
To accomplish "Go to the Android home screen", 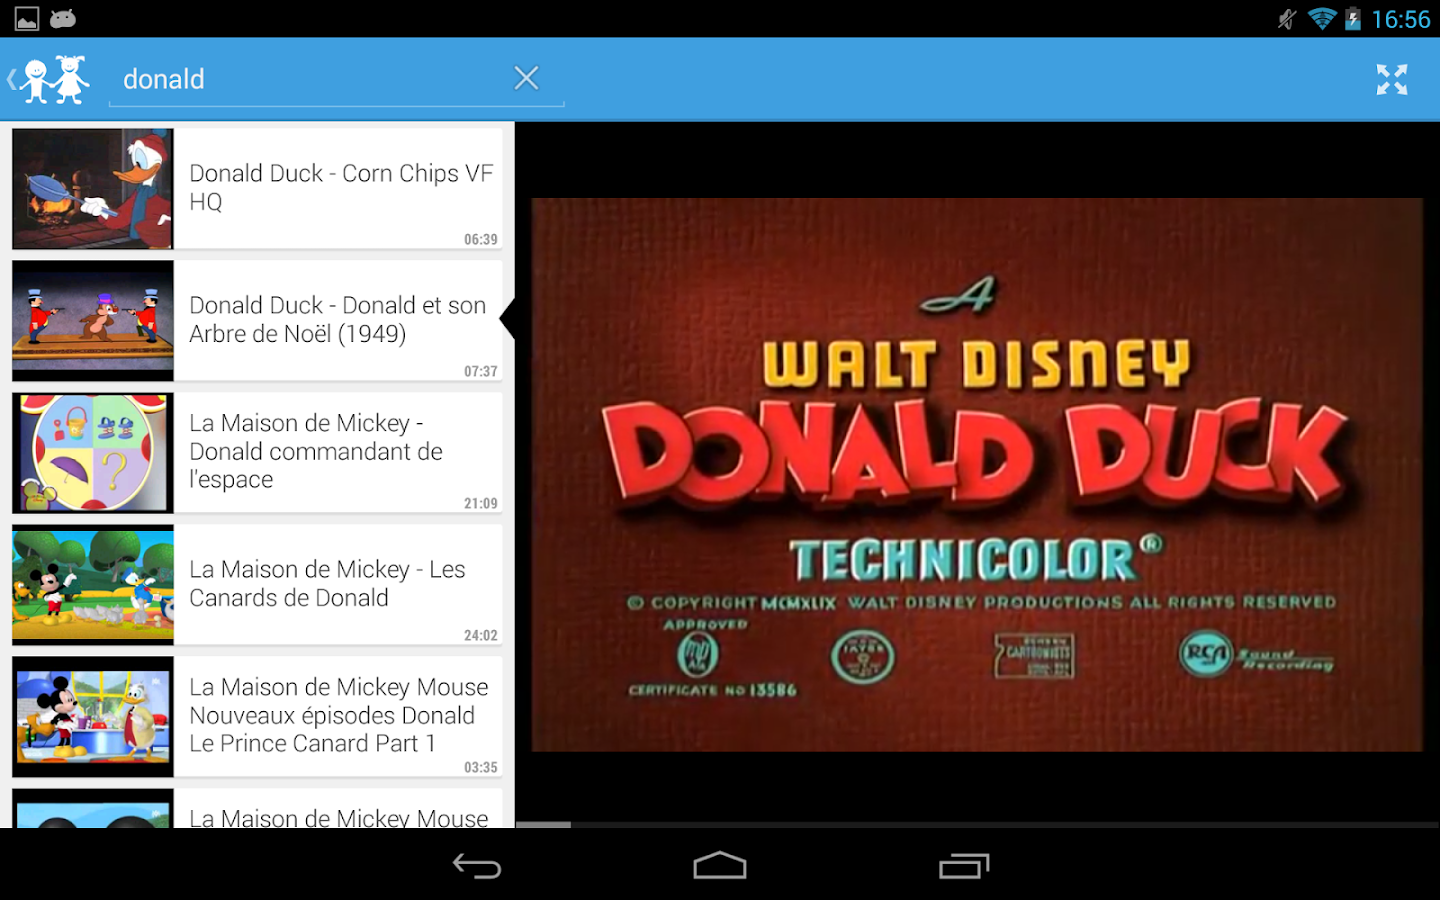I will click(x=720, y=865).
